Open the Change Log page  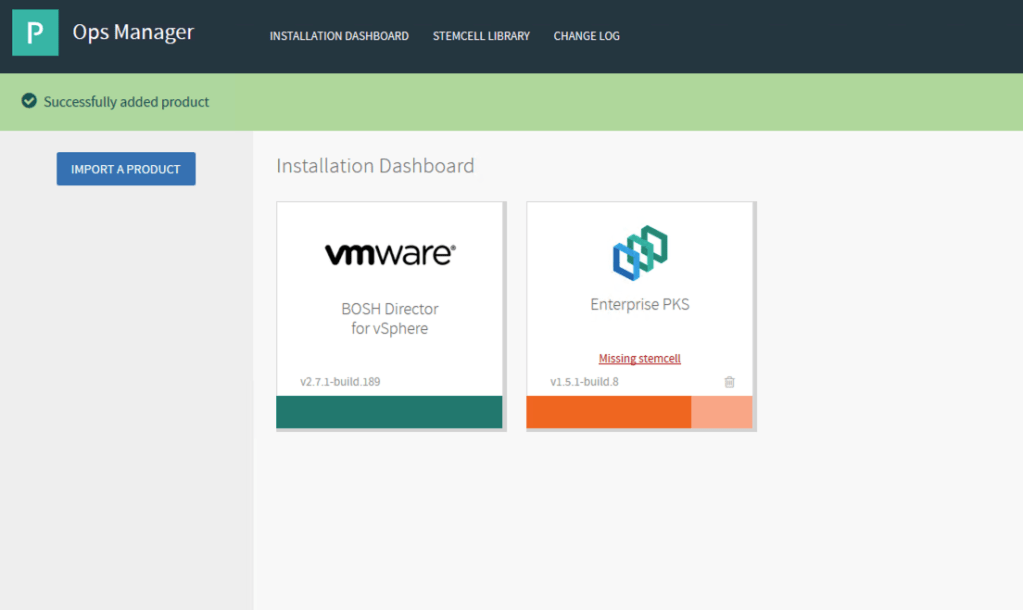pos(586,36)
